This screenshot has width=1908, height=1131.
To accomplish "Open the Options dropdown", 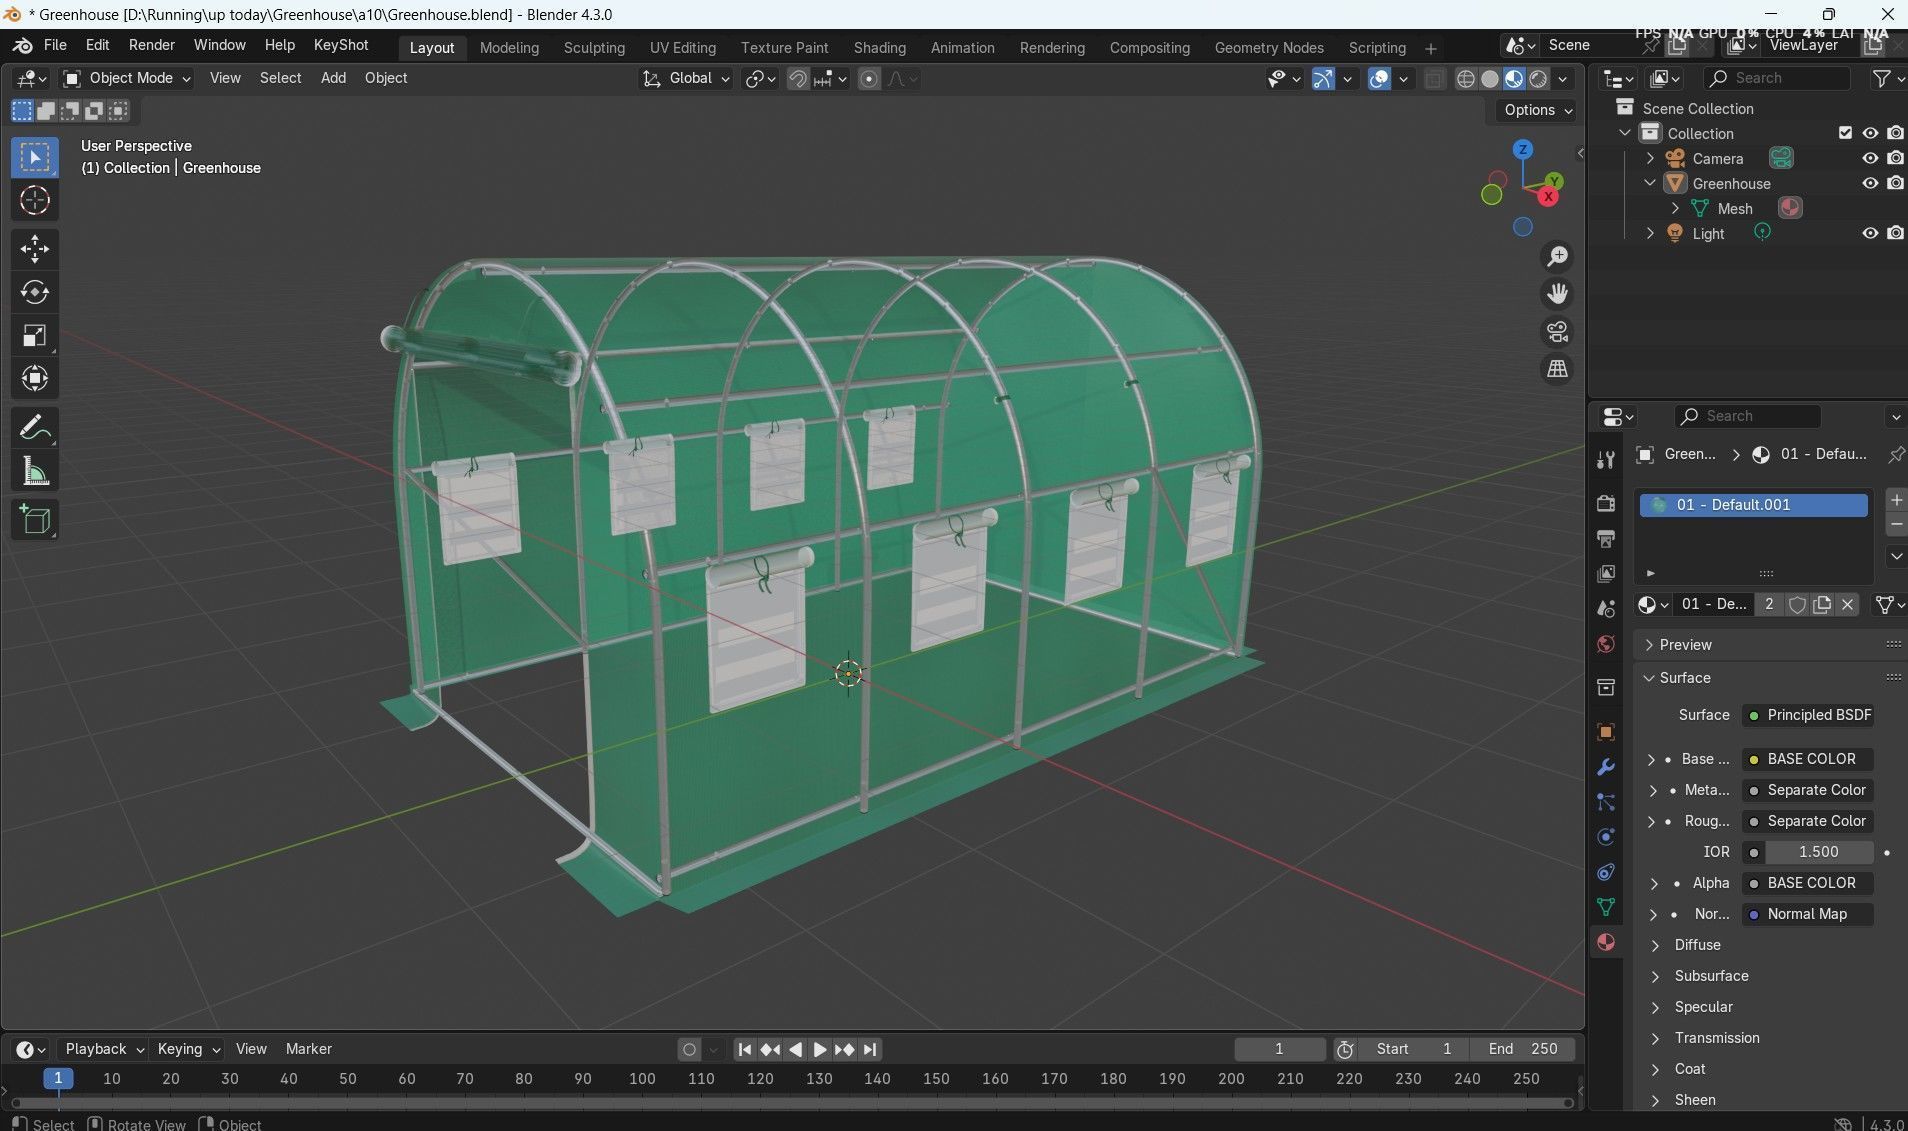I will pos(1537,110).
